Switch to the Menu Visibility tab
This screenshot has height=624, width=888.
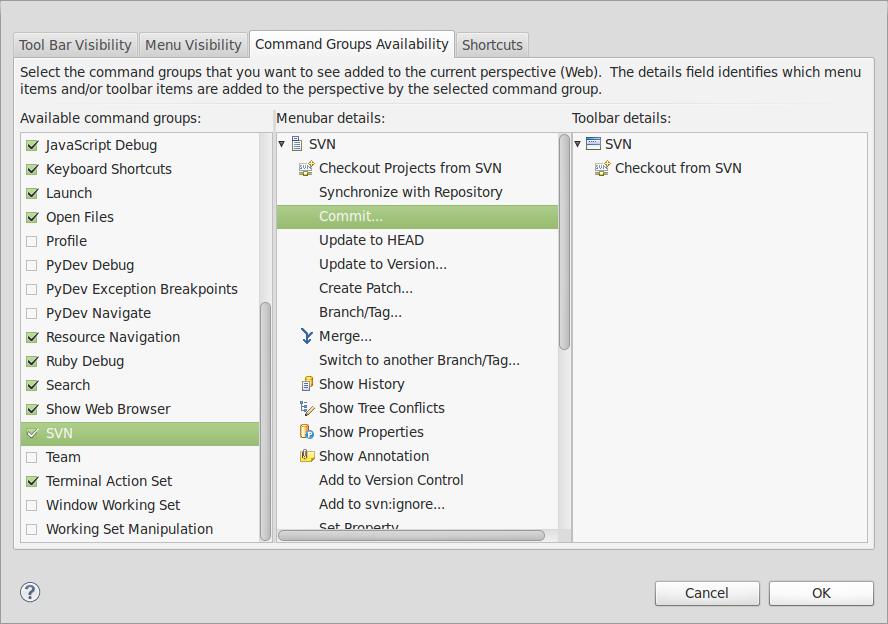(193, 45)
